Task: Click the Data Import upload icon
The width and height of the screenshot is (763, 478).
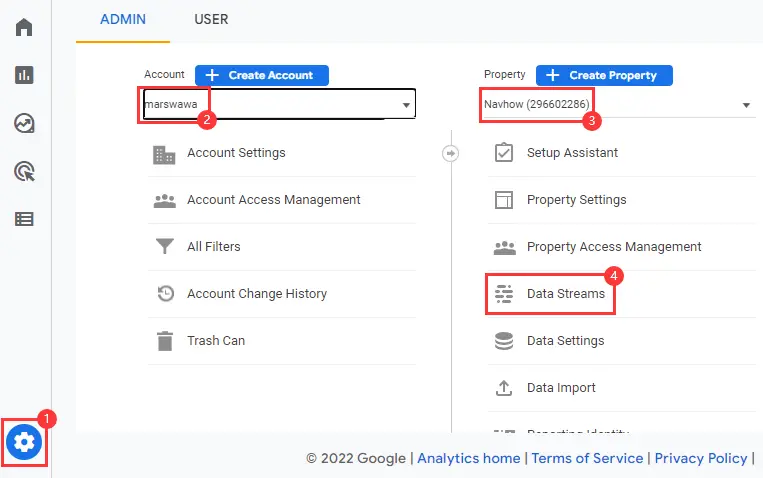Action: [x=504, y=388]
